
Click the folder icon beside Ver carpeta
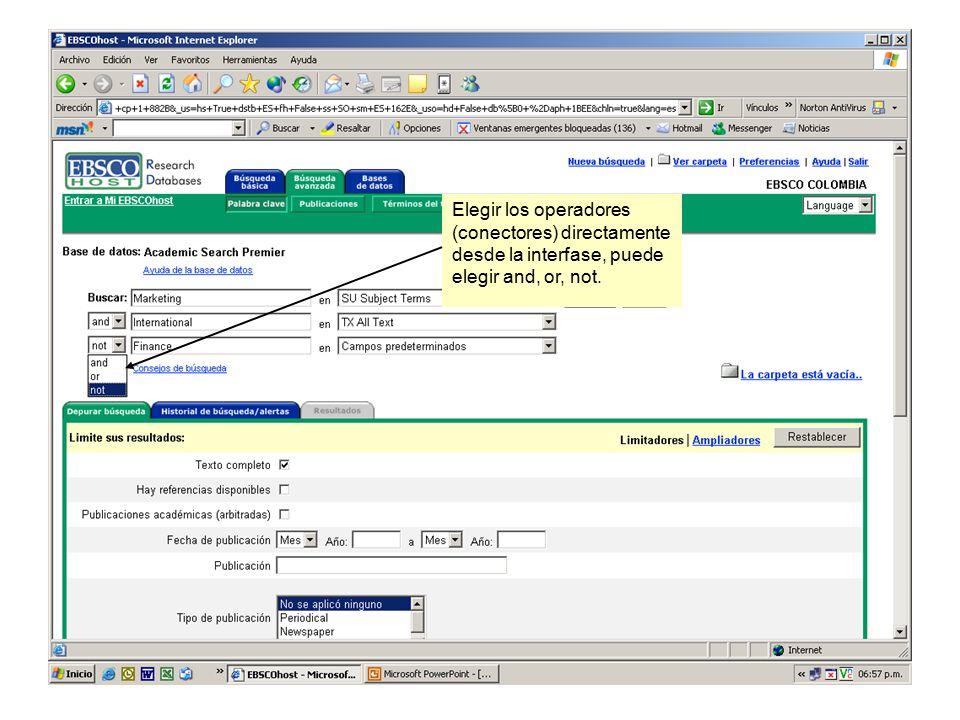tap(664, 160)
